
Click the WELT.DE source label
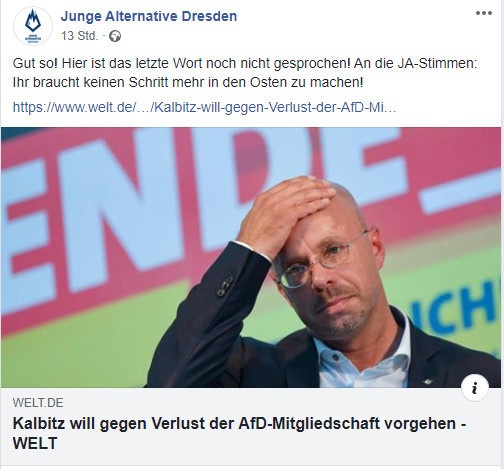tap(38, 403)
